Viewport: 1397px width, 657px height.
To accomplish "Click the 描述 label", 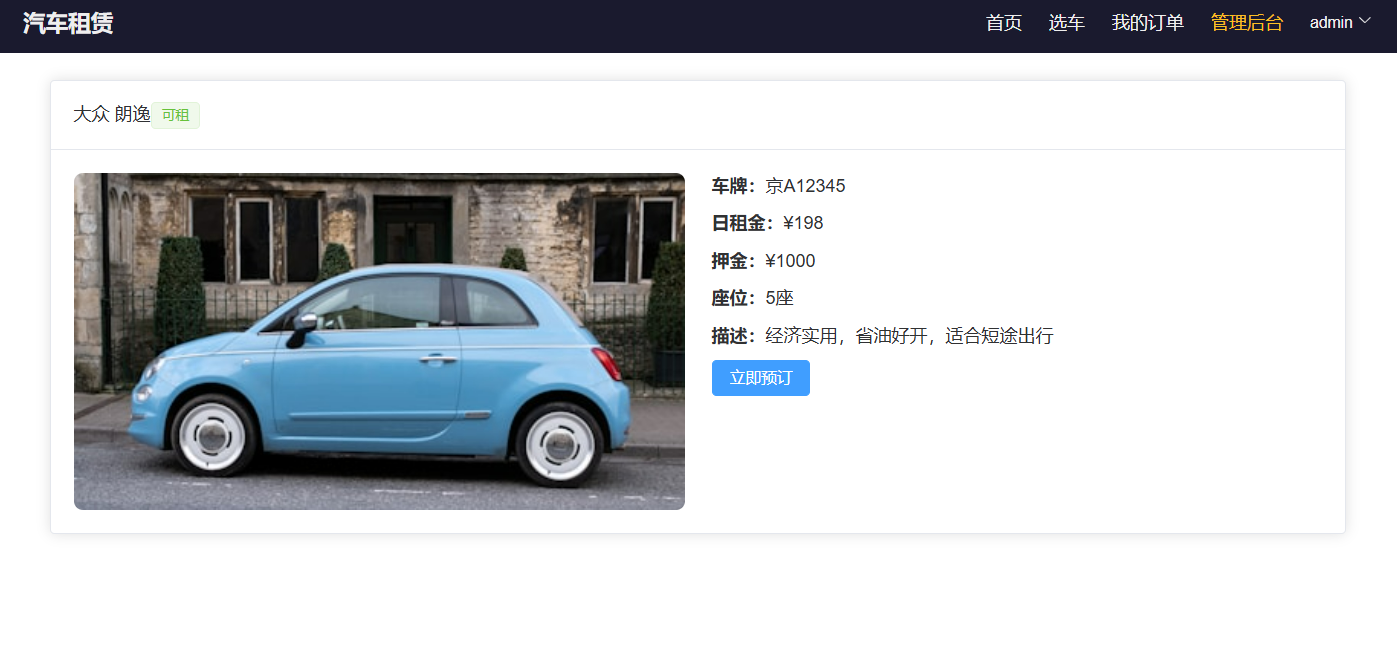I will (734, 336).
